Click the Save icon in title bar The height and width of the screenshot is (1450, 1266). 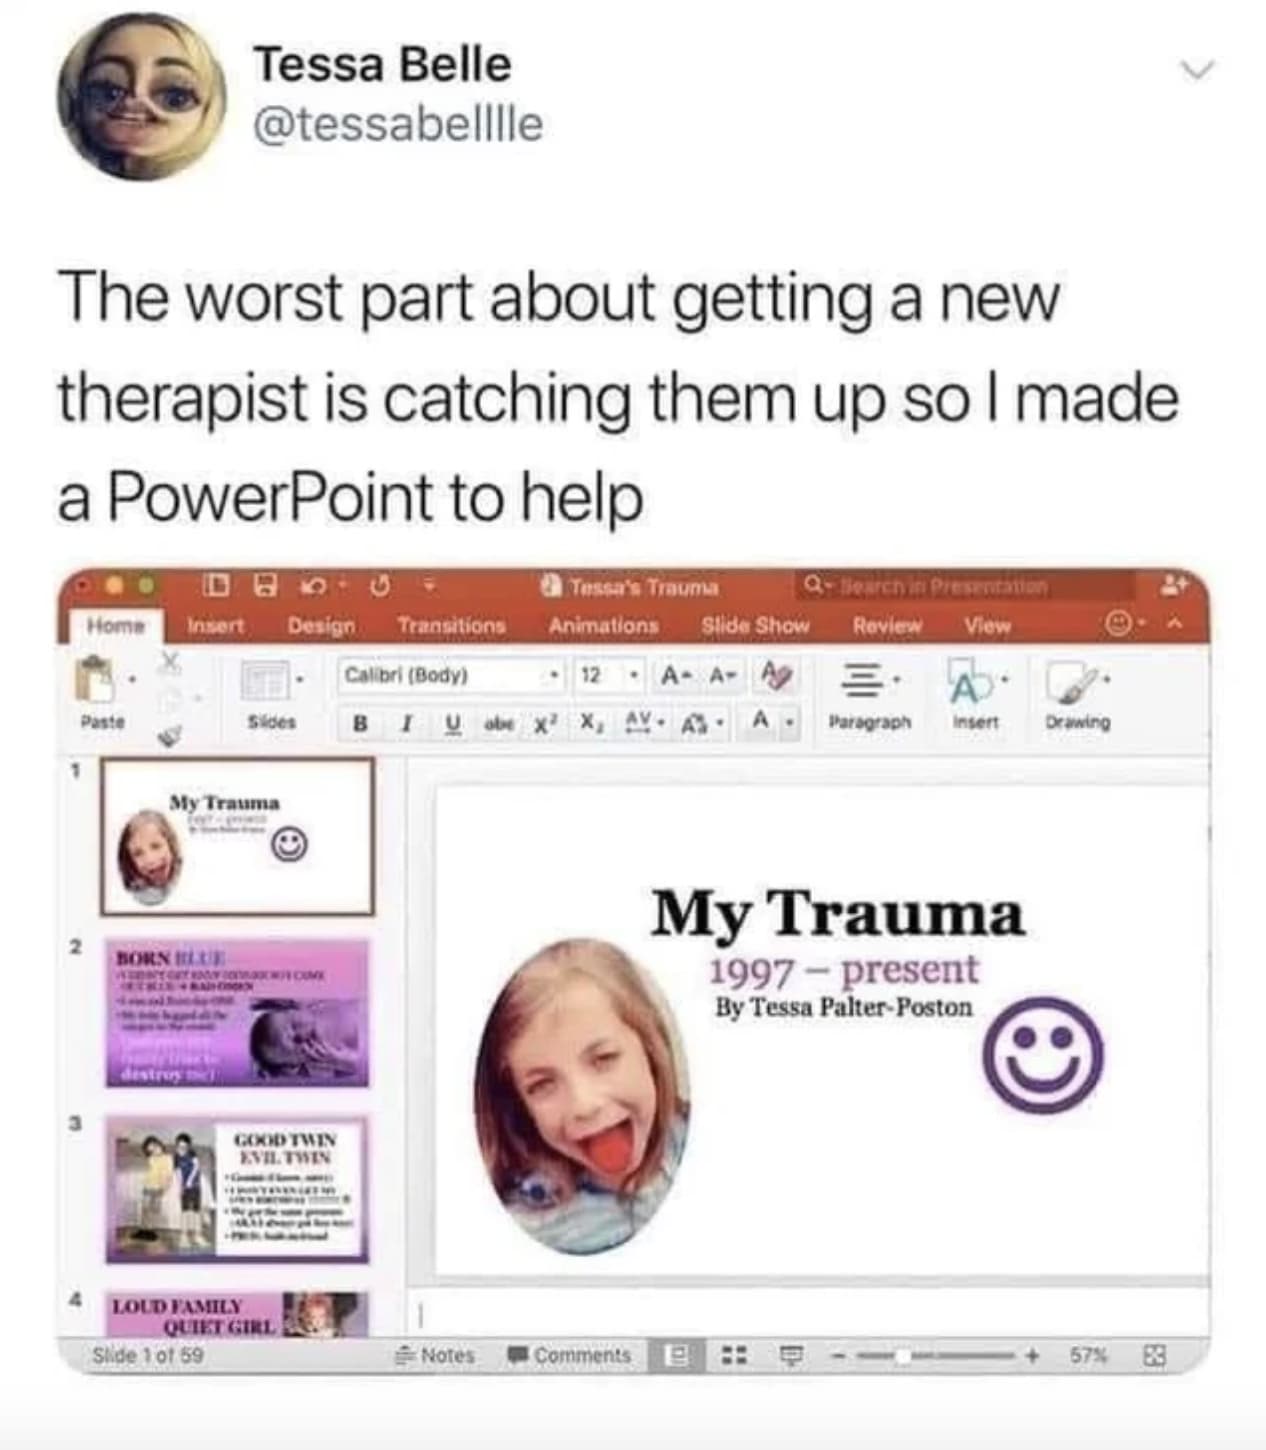pos(264,584)
